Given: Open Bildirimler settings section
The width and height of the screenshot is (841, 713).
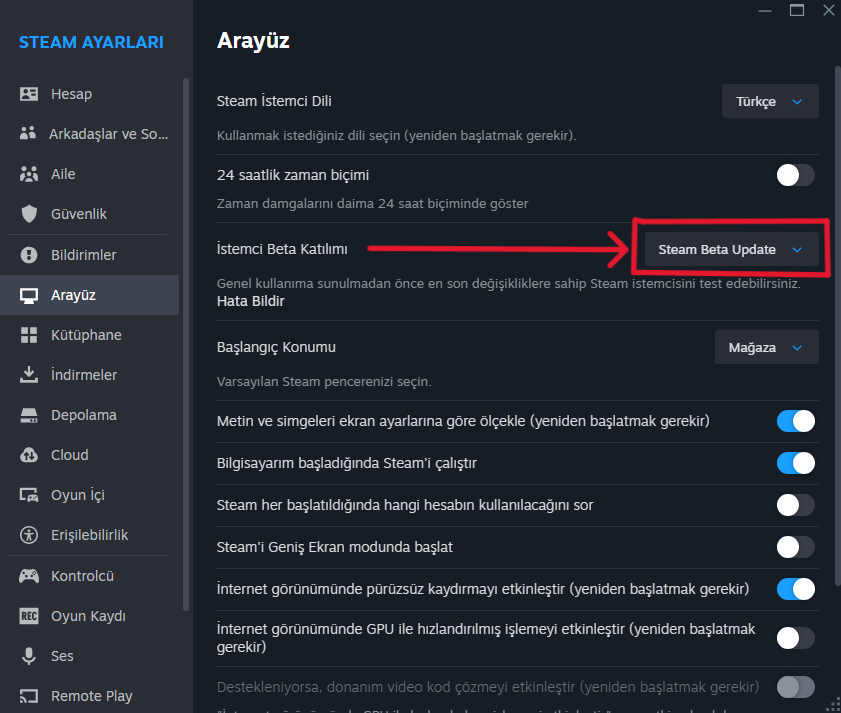Looking at the screenshot, I should click(x=90, y=255).
